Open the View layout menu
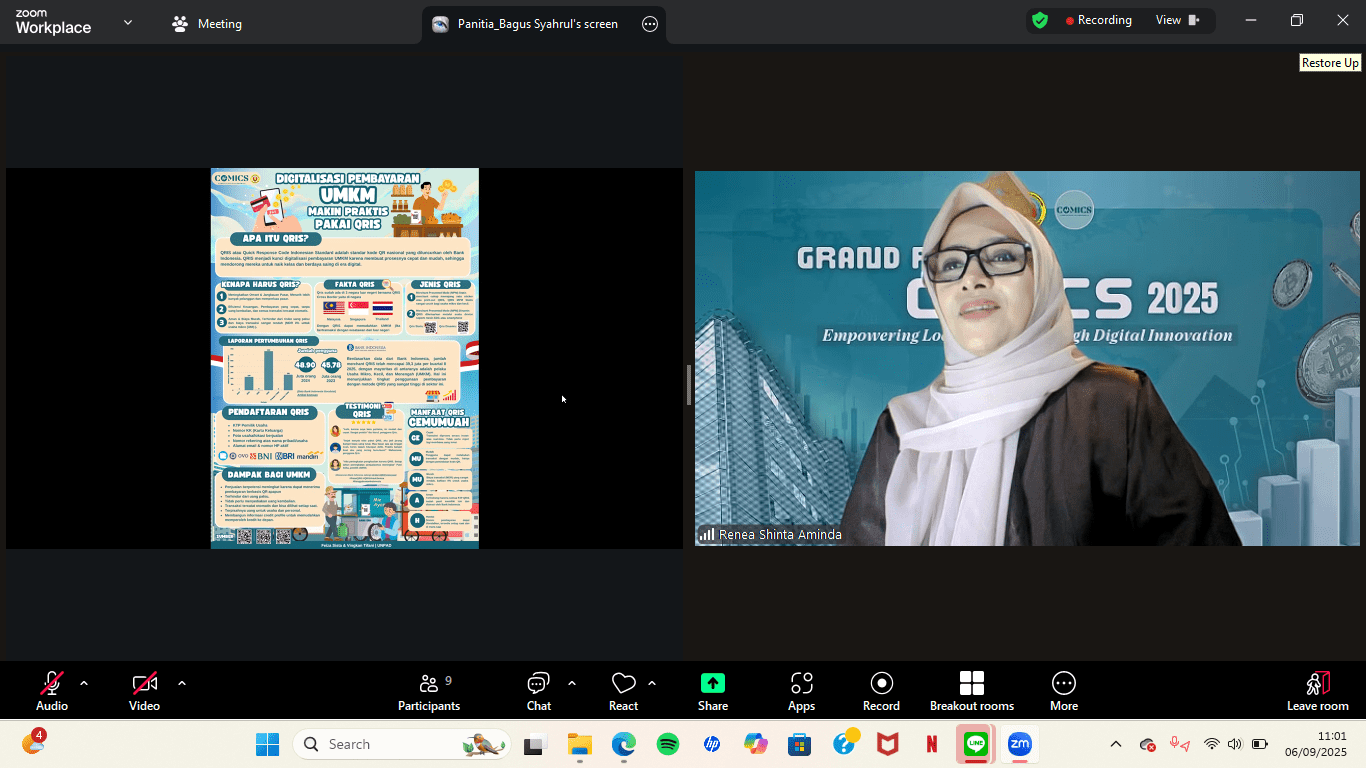 click(1178, 20)
